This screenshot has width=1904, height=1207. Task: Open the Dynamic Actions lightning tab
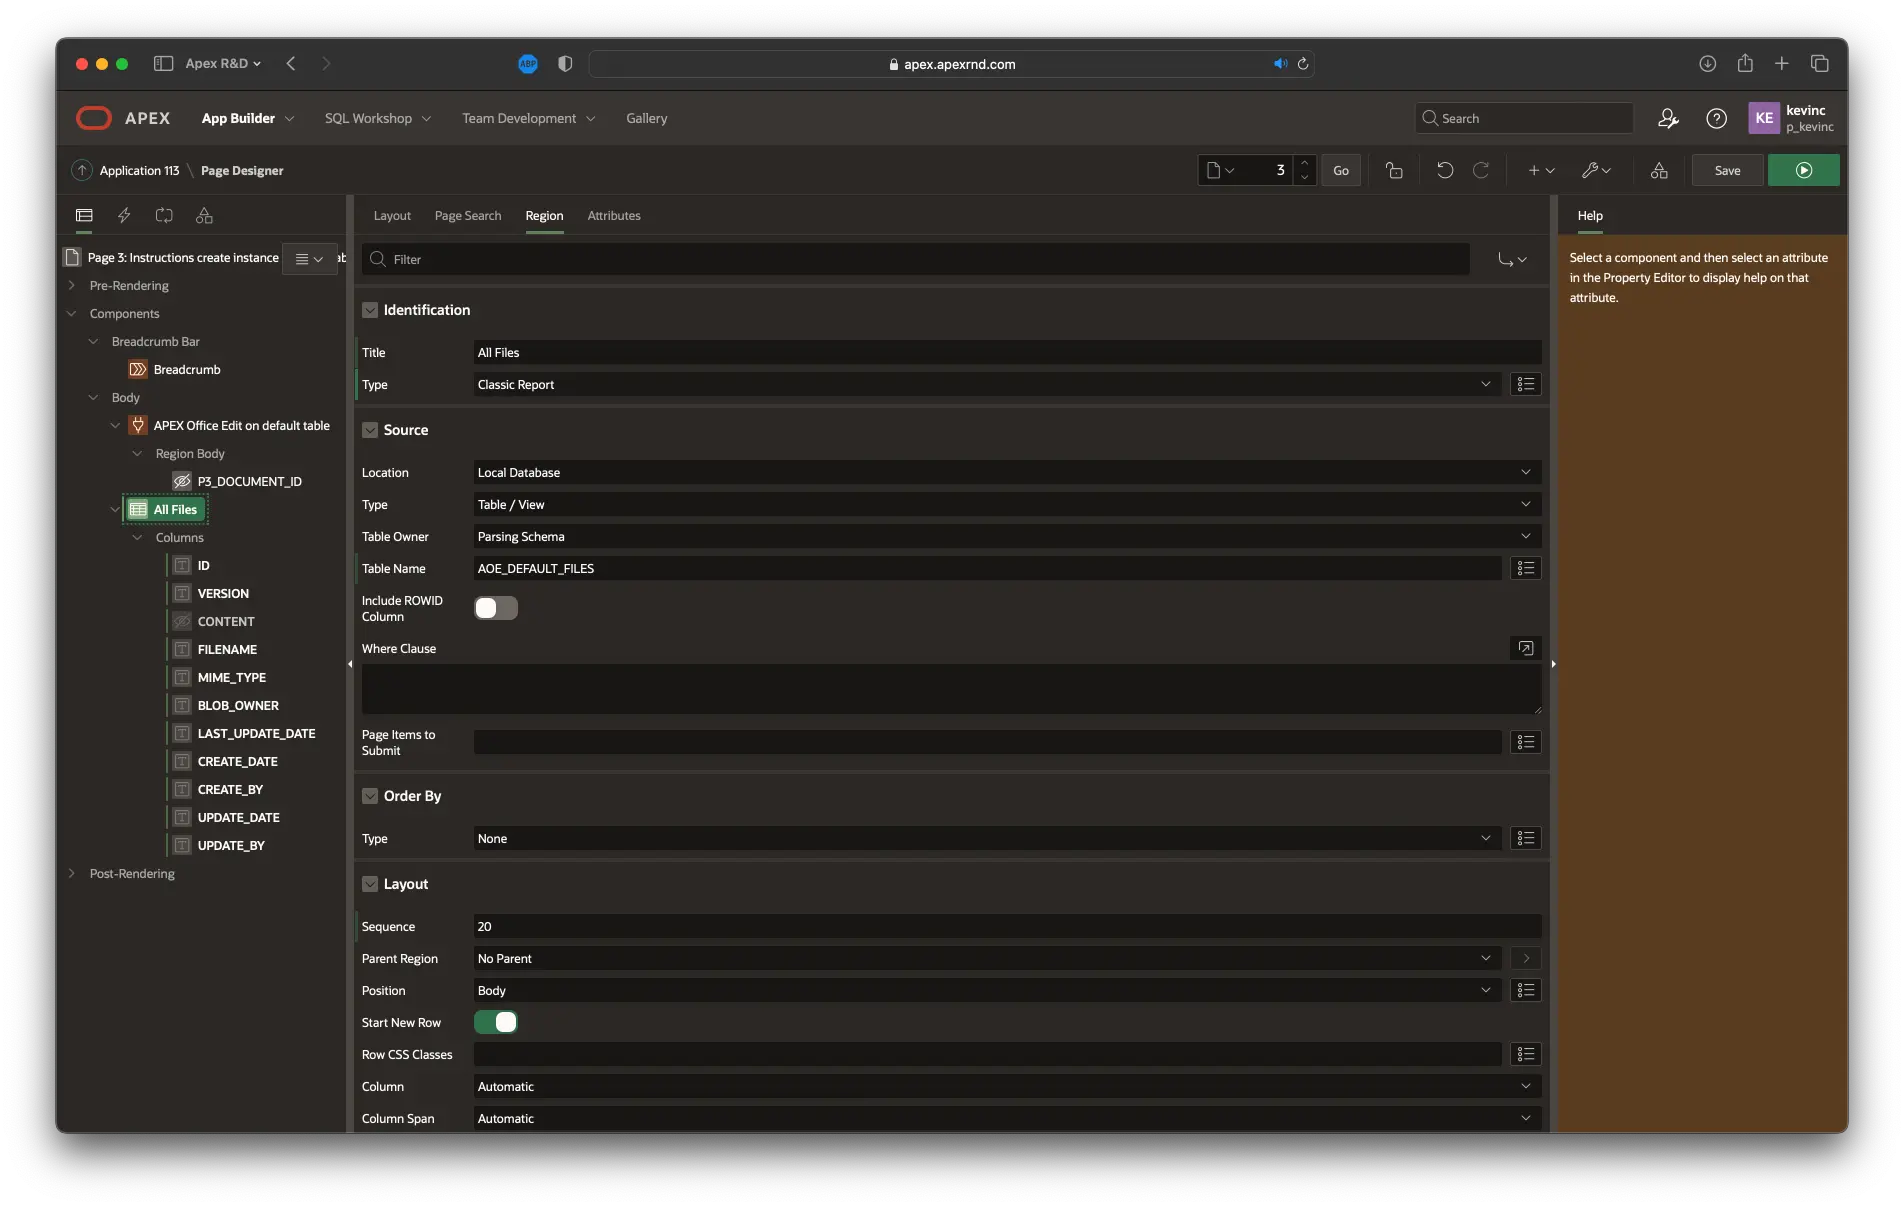[x=124, y=215]
